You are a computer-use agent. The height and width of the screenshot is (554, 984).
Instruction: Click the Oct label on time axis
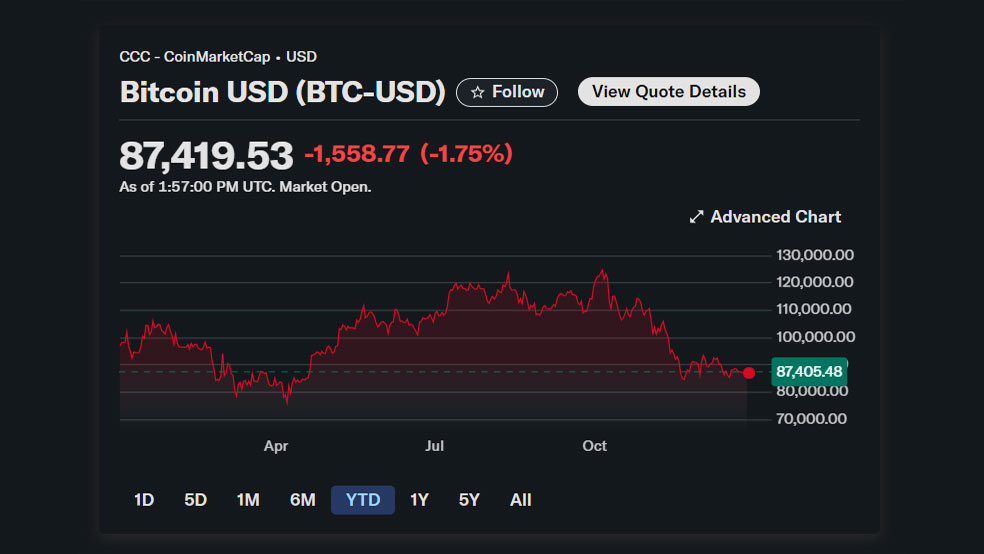pyautogui.click(x=594, y=446)
